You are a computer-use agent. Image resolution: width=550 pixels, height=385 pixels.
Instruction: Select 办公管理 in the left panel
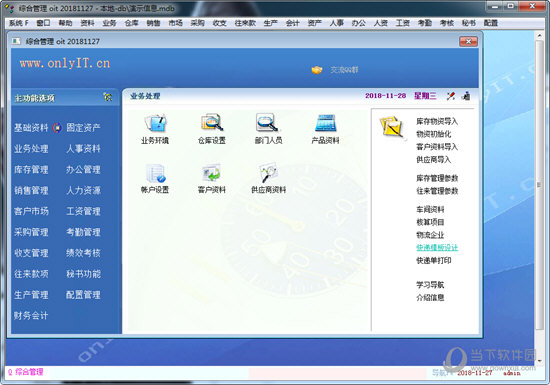click(x=83, y=170)
